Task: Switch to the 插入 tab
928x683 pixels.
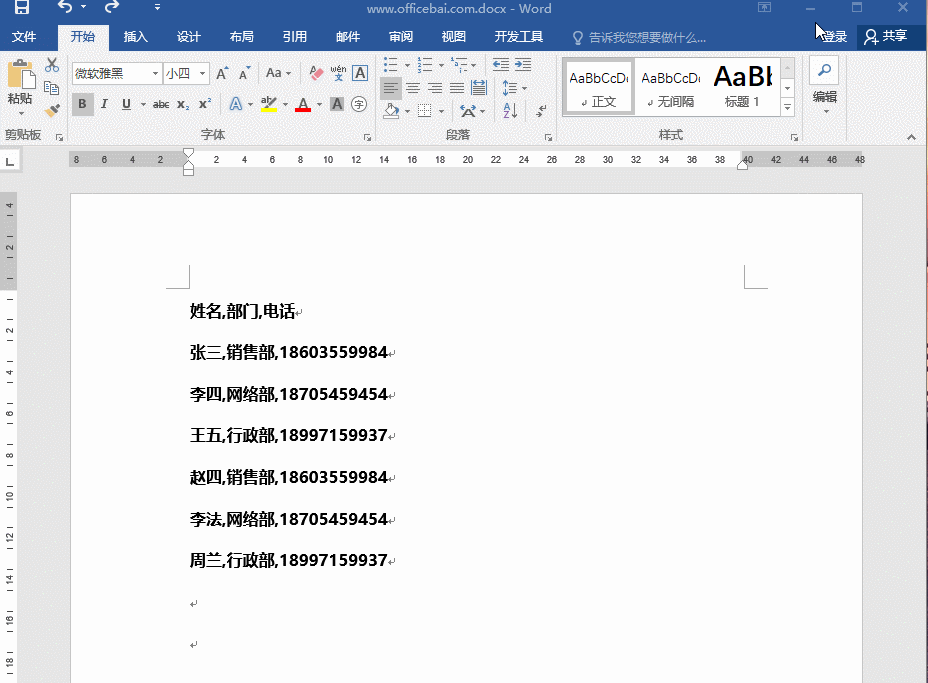Action: click(136, 37)
